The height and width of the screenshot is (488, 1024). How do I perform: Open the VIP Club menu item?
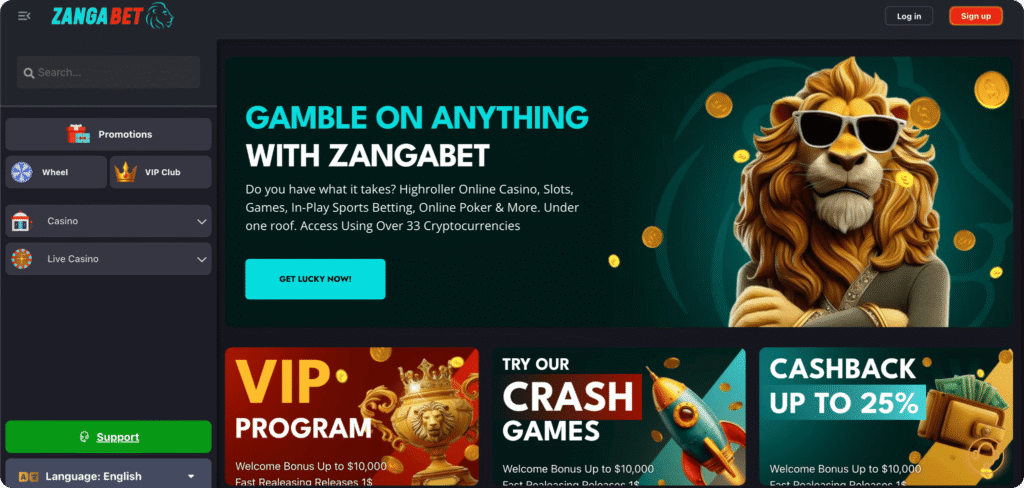coord(161,172)
